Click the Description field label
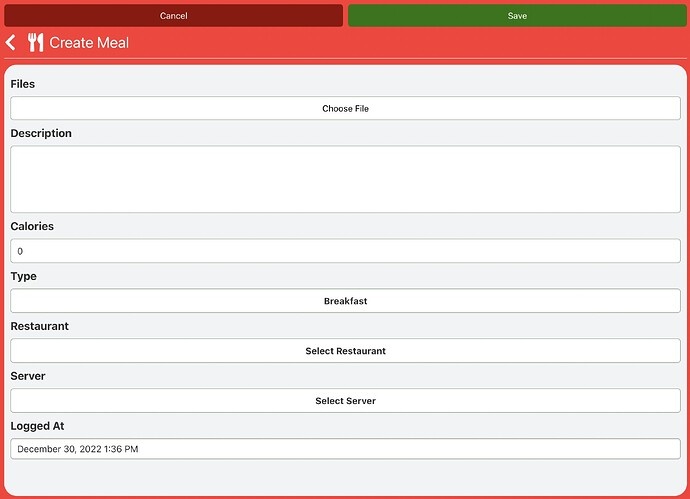Screen dimensions: 690x499 (x=41, y=133)
